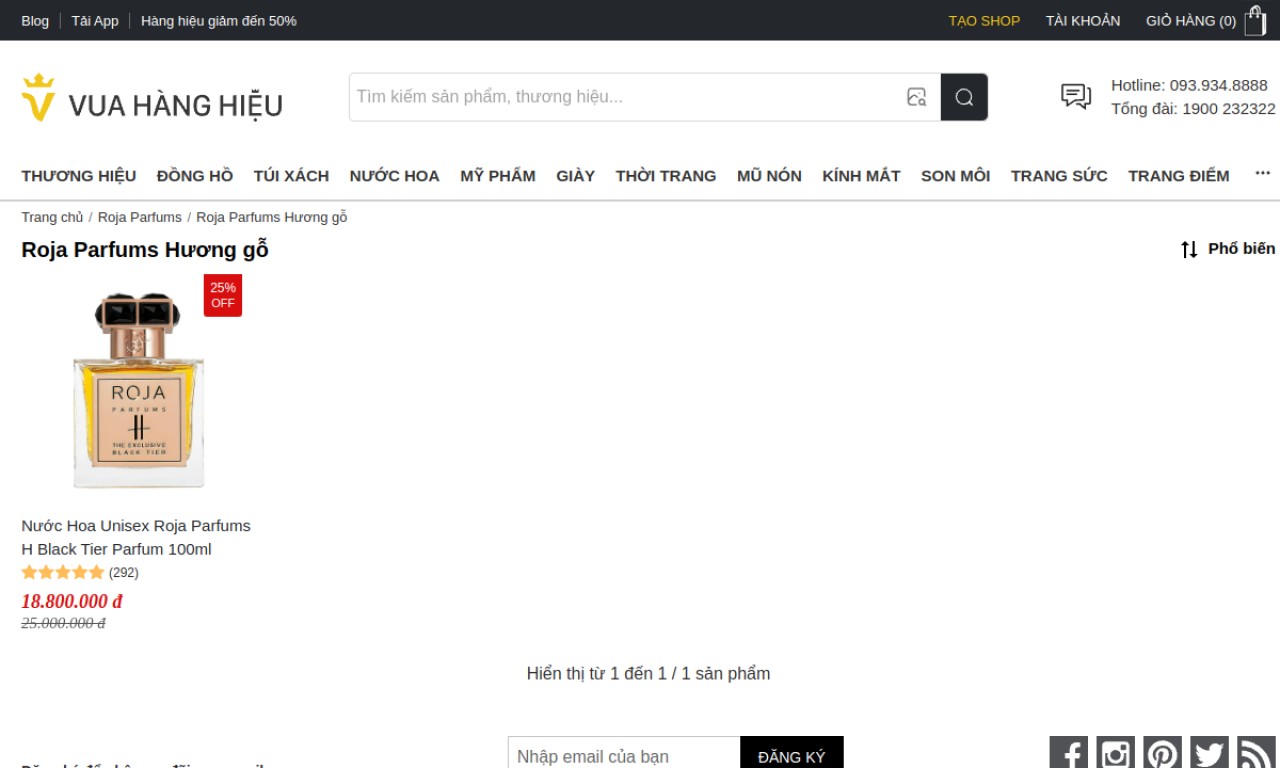Open the THỜI TRANG menu
The image size is (1280, 768).
click(x=666, y=176)
